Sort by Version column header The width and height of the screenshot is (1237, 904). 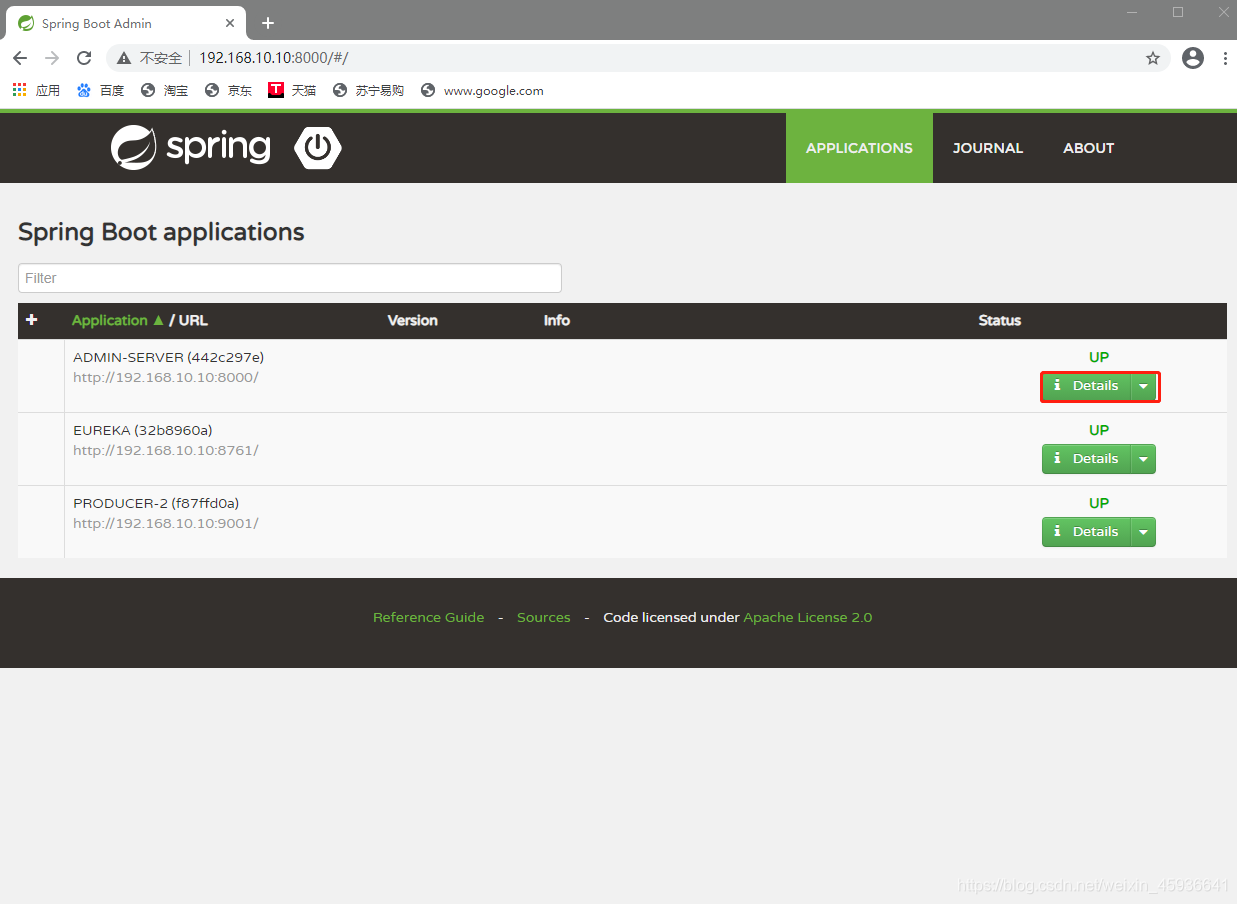pos(413,320)
